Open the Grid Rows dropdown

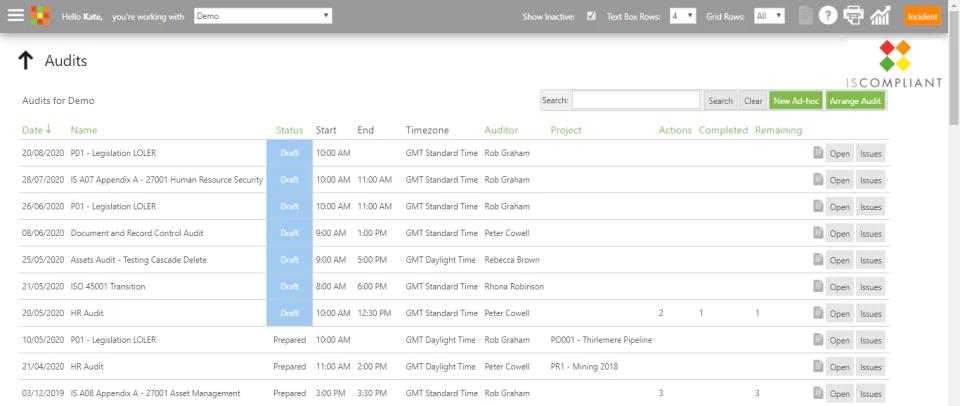[769, 16]
